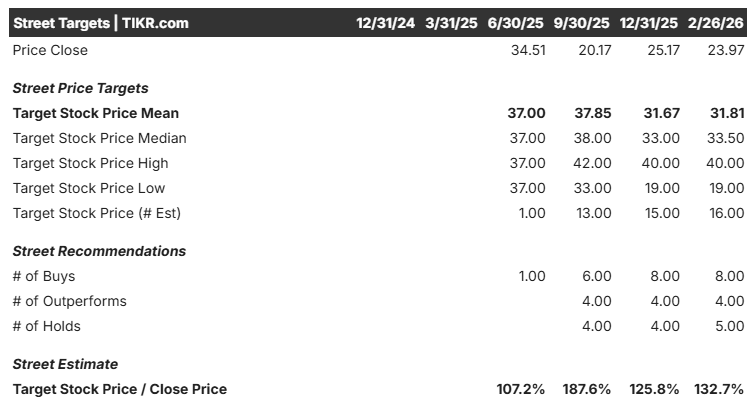Viewport: 747px width, 411px height.
Task: Select the 2/26/26 column header
Action: 715,23
